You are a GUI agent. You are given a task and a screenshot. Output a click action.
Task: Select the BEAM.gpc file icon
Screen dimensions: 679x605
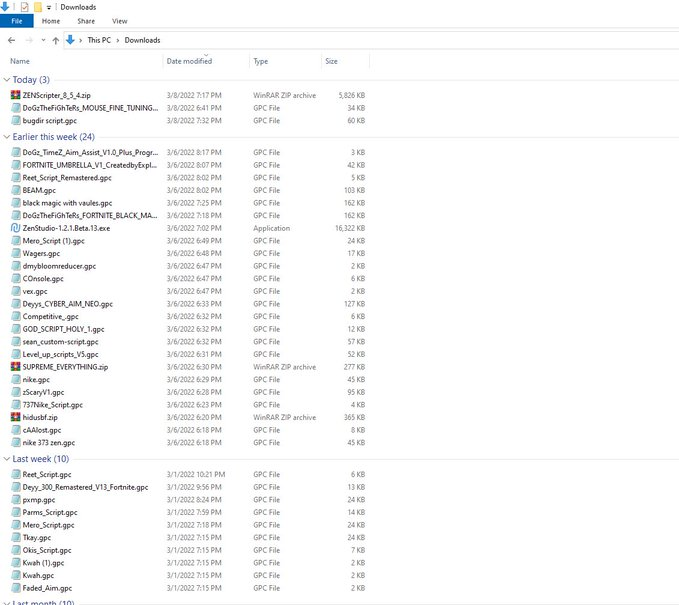tap(16, 190)
